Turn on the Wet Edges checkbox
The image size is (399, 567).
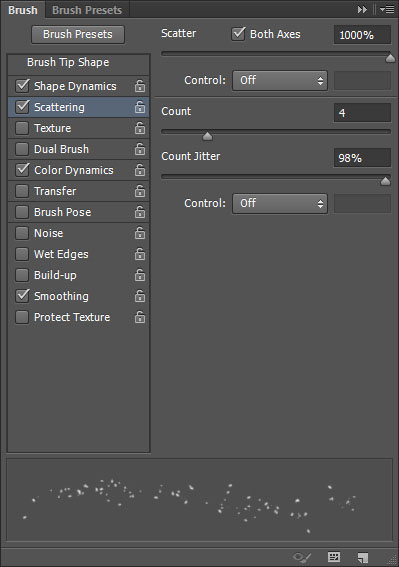(x=22, y=254)
